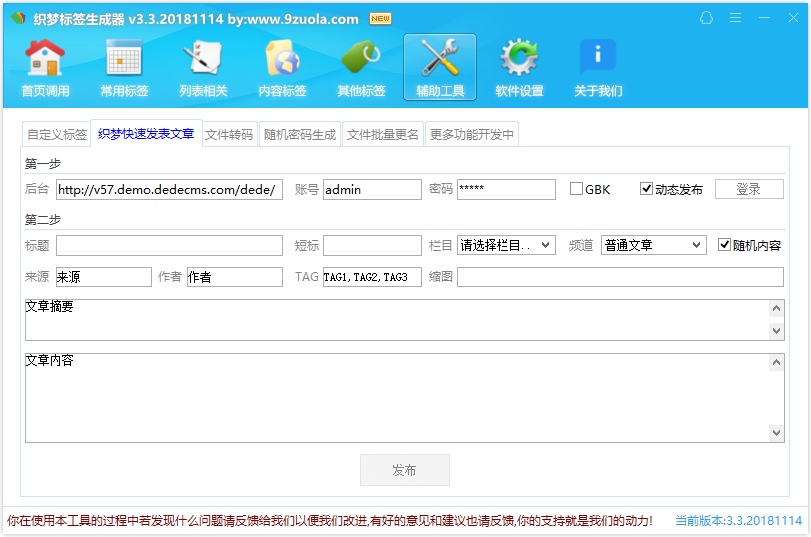Viewport: 811px width, 537px height.
Task: Click the red feedback message in status bar
Action: (x=329, y=520)
